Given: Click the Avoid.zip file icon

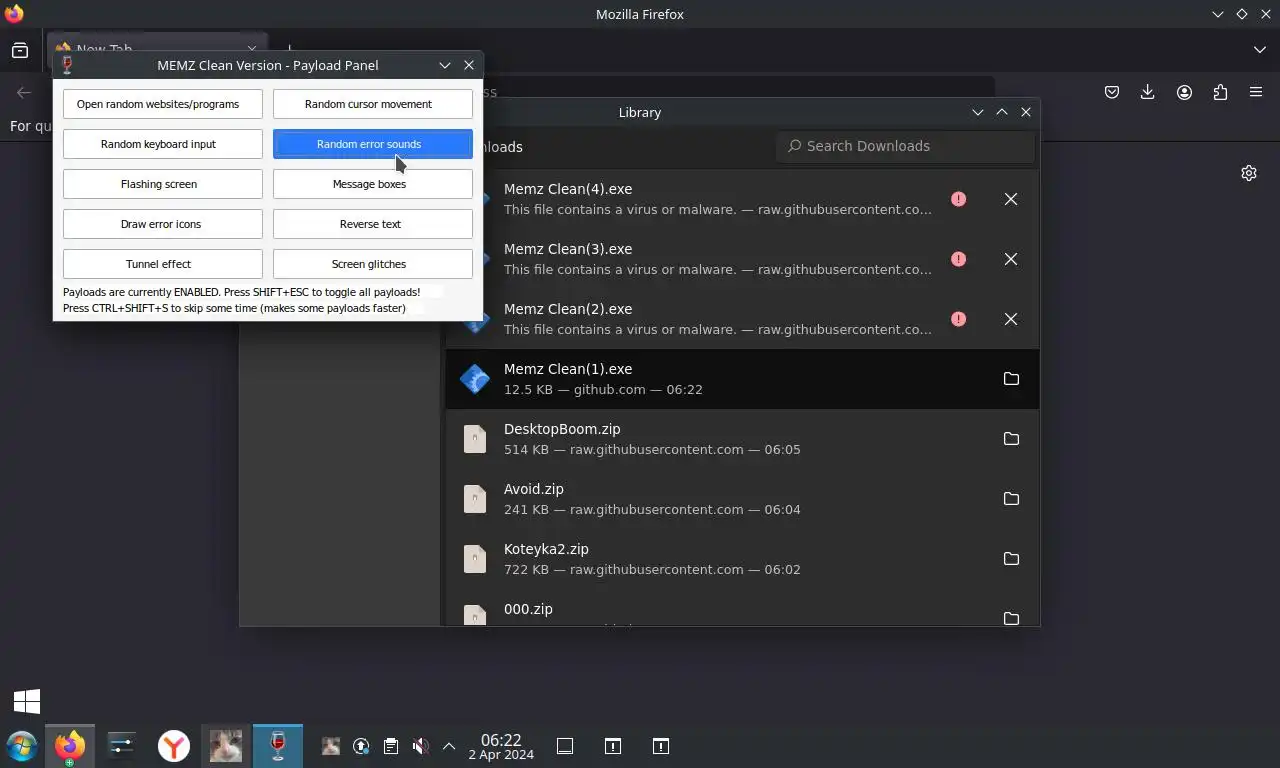Looking at the screenshot, I should click(474, 499).
